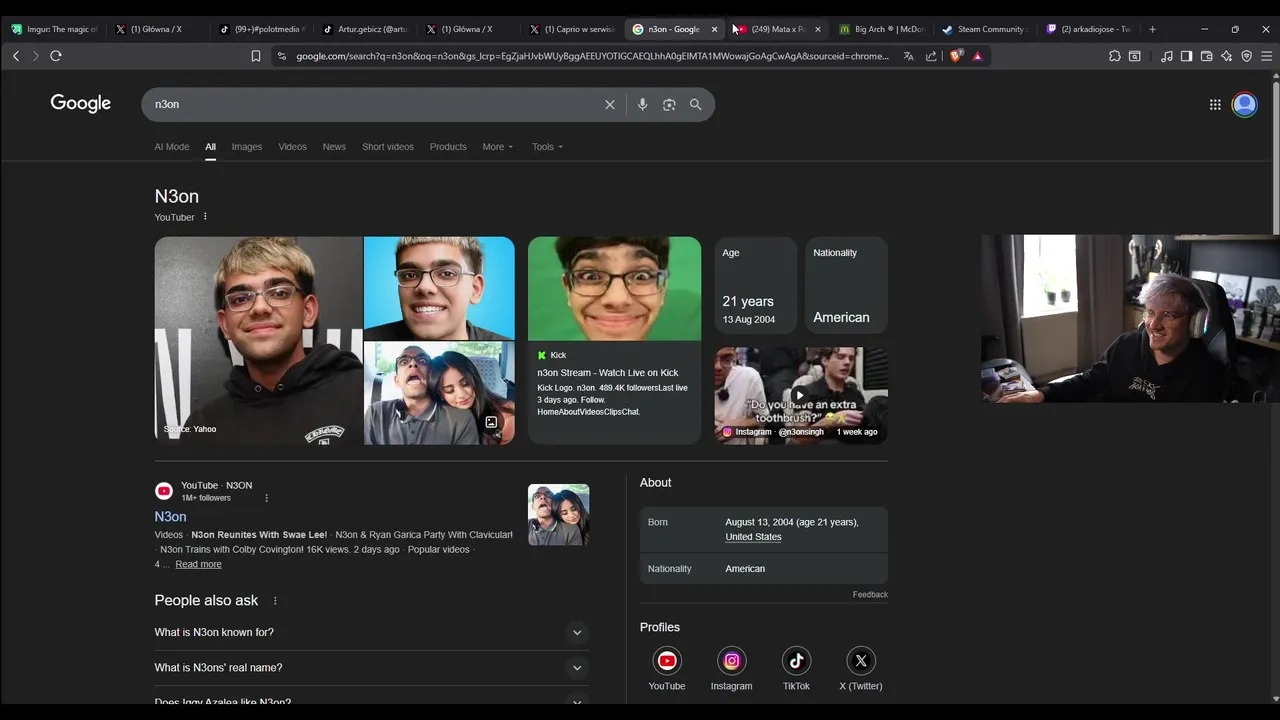The width and height of the screenshot is (1280, 720).
Task: Switch to Videos results tab
Action: pos(293,147)
